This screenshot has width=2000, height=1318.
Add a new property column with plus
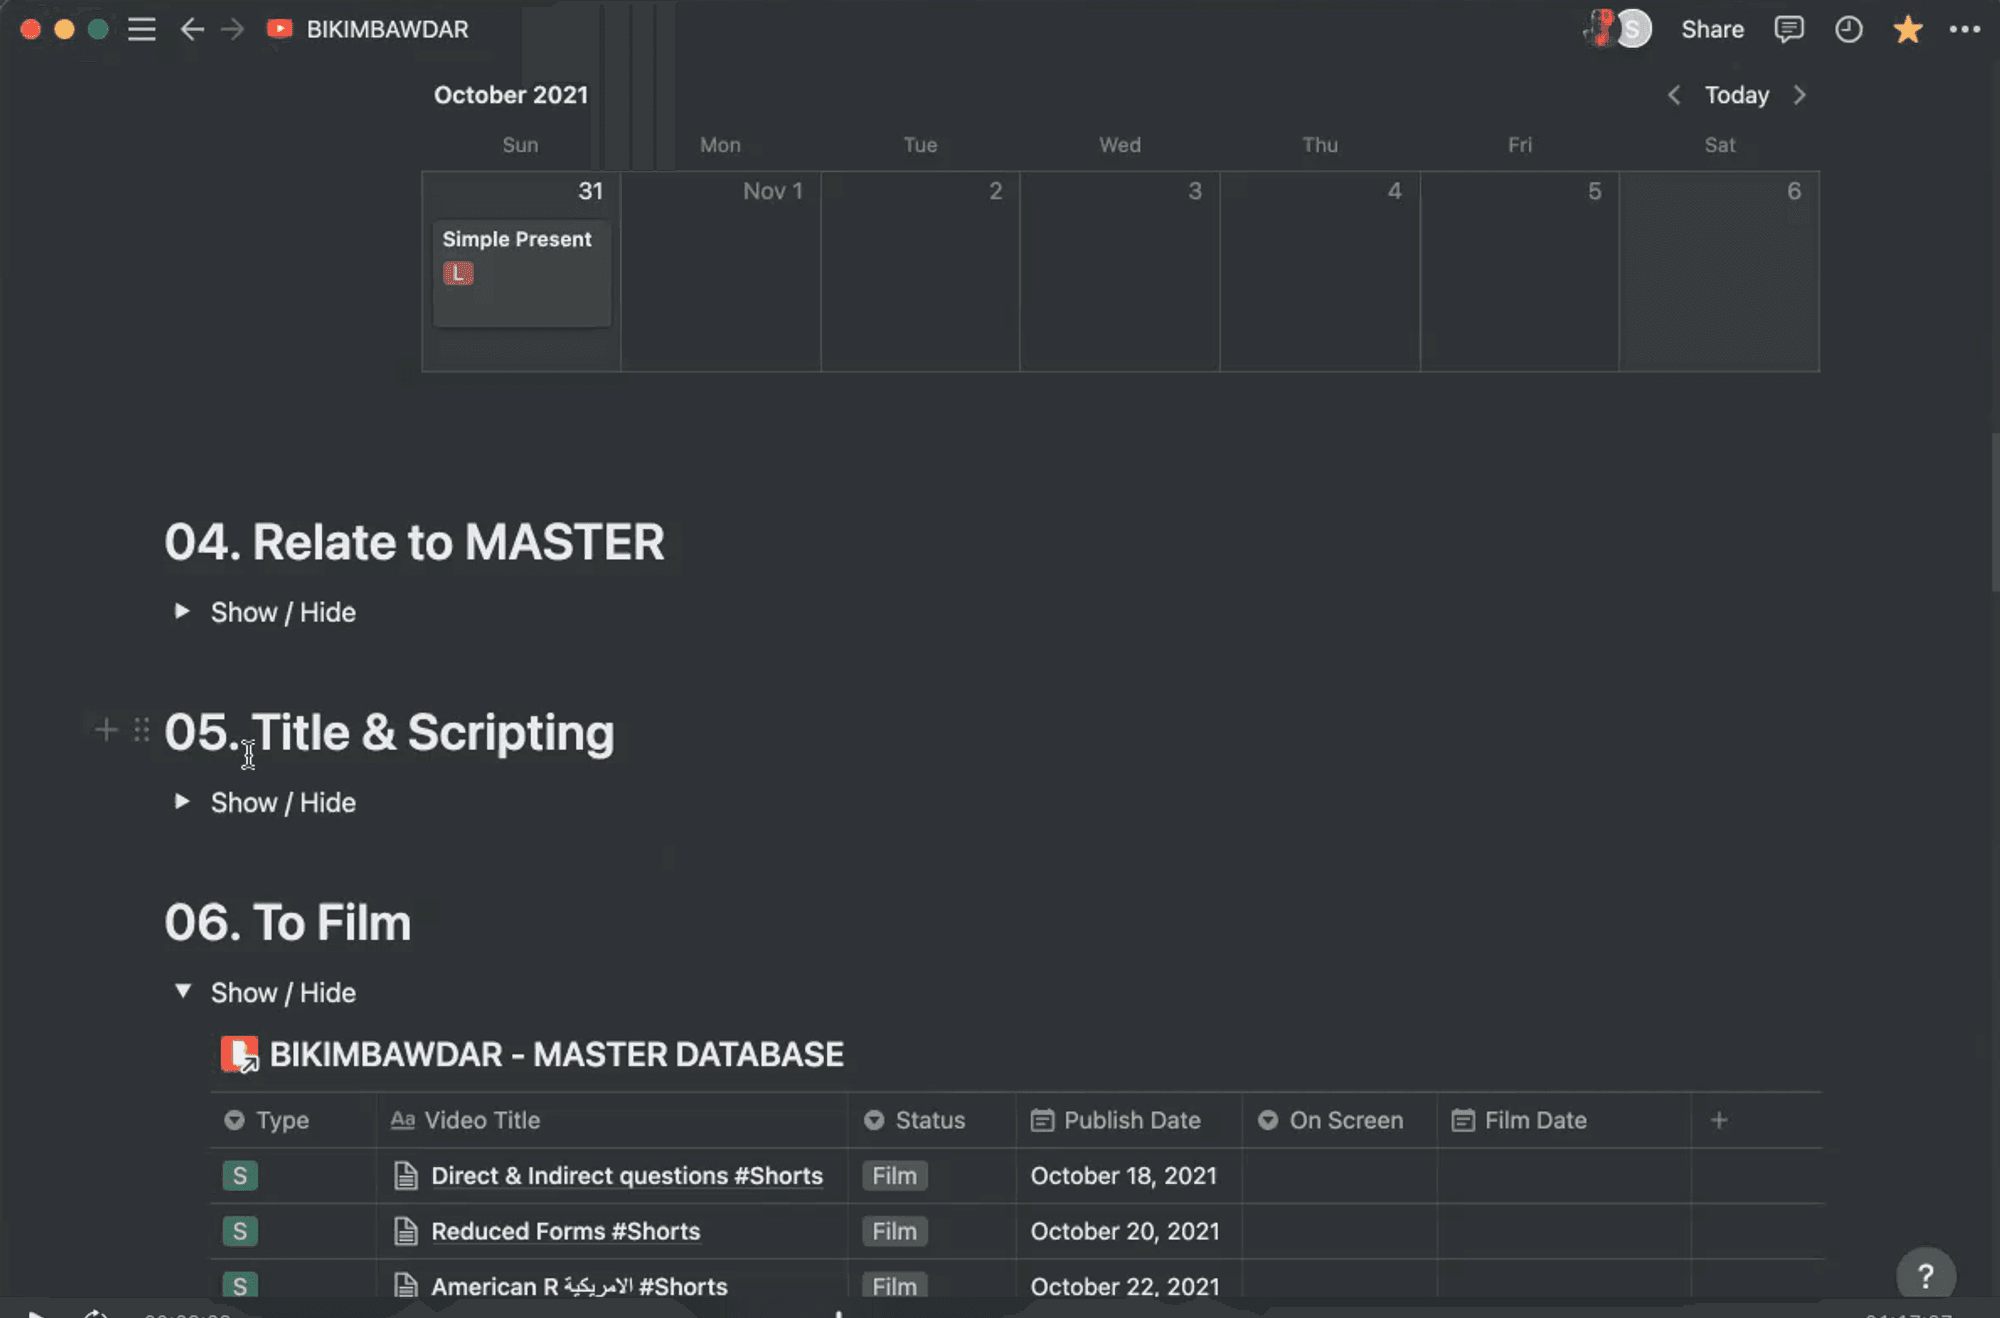1719,1120
